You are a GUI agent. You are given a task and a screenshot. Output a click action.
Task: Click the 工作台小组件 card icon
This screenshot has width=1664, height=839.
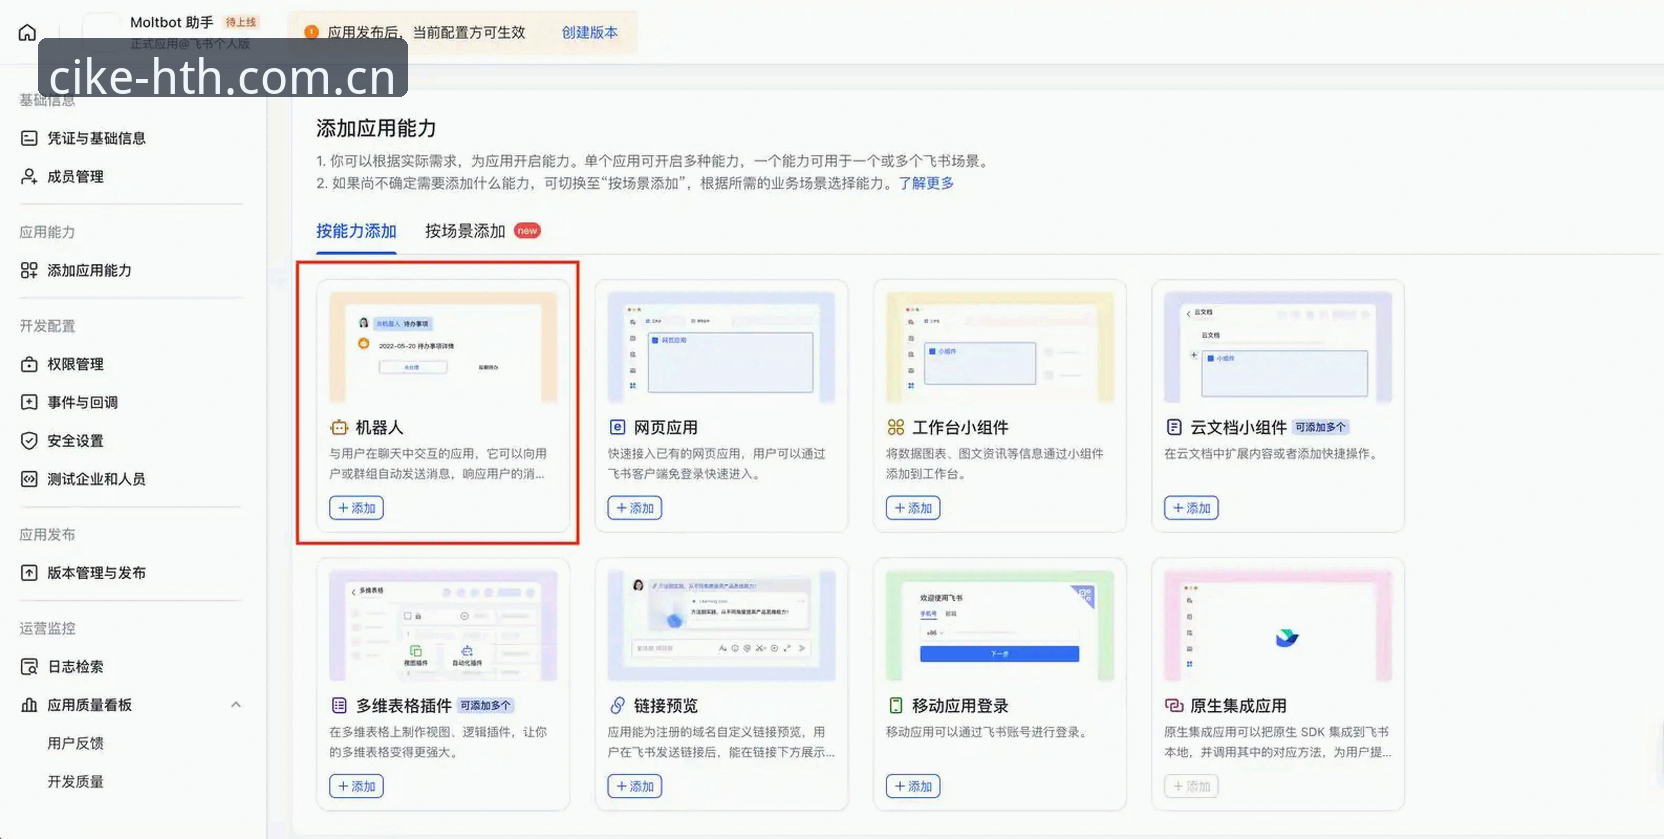(895, 427)
